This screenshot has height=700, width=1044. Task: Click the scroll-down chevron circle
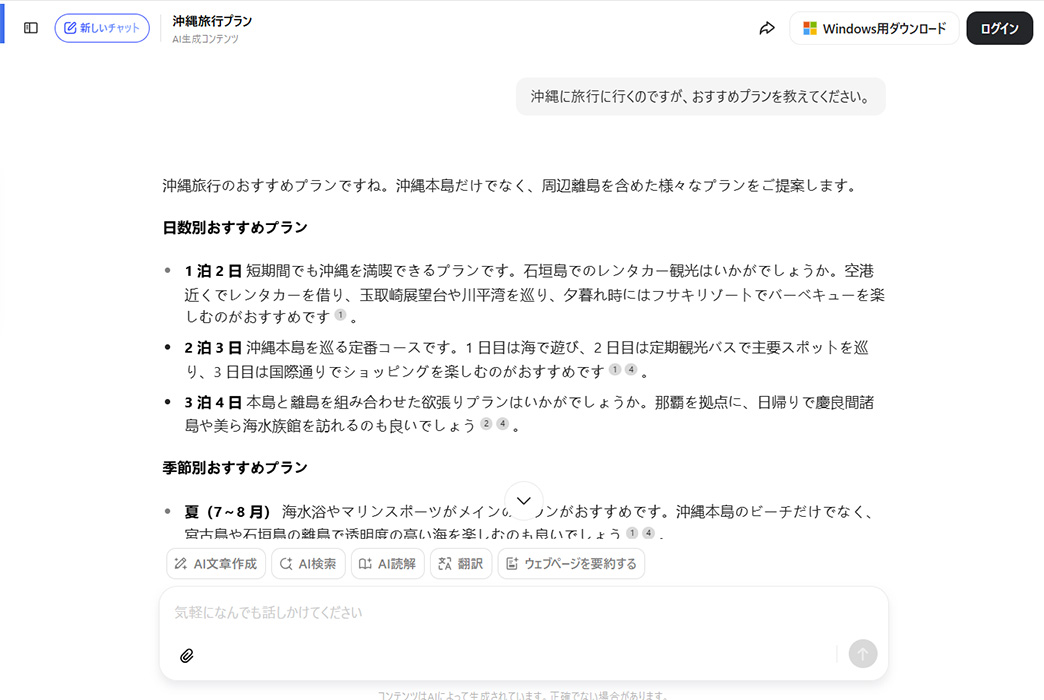click(524, 501)
